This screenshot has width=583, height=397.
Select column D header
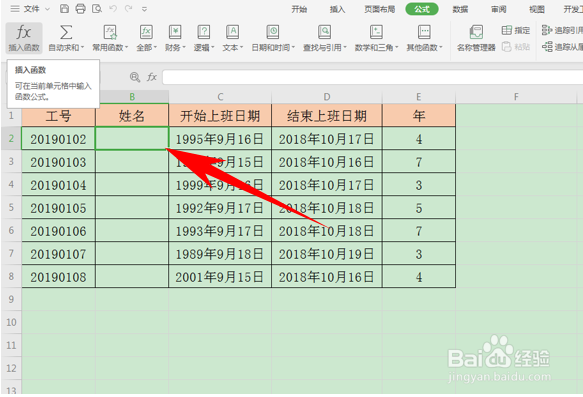(x=326, y=97)
